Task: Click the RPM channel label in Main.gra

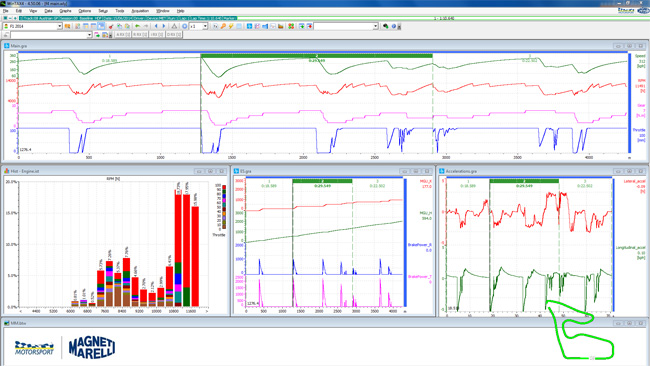Action: click(x=641, y=81)
